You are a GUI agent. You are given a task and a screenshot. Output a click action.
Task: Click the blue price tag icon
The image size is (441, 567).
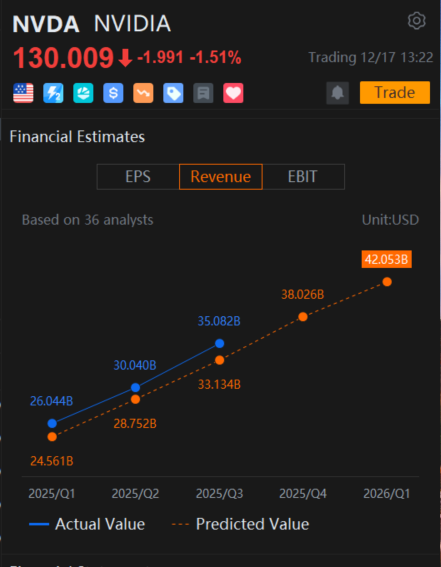click(x=173, y=93)
